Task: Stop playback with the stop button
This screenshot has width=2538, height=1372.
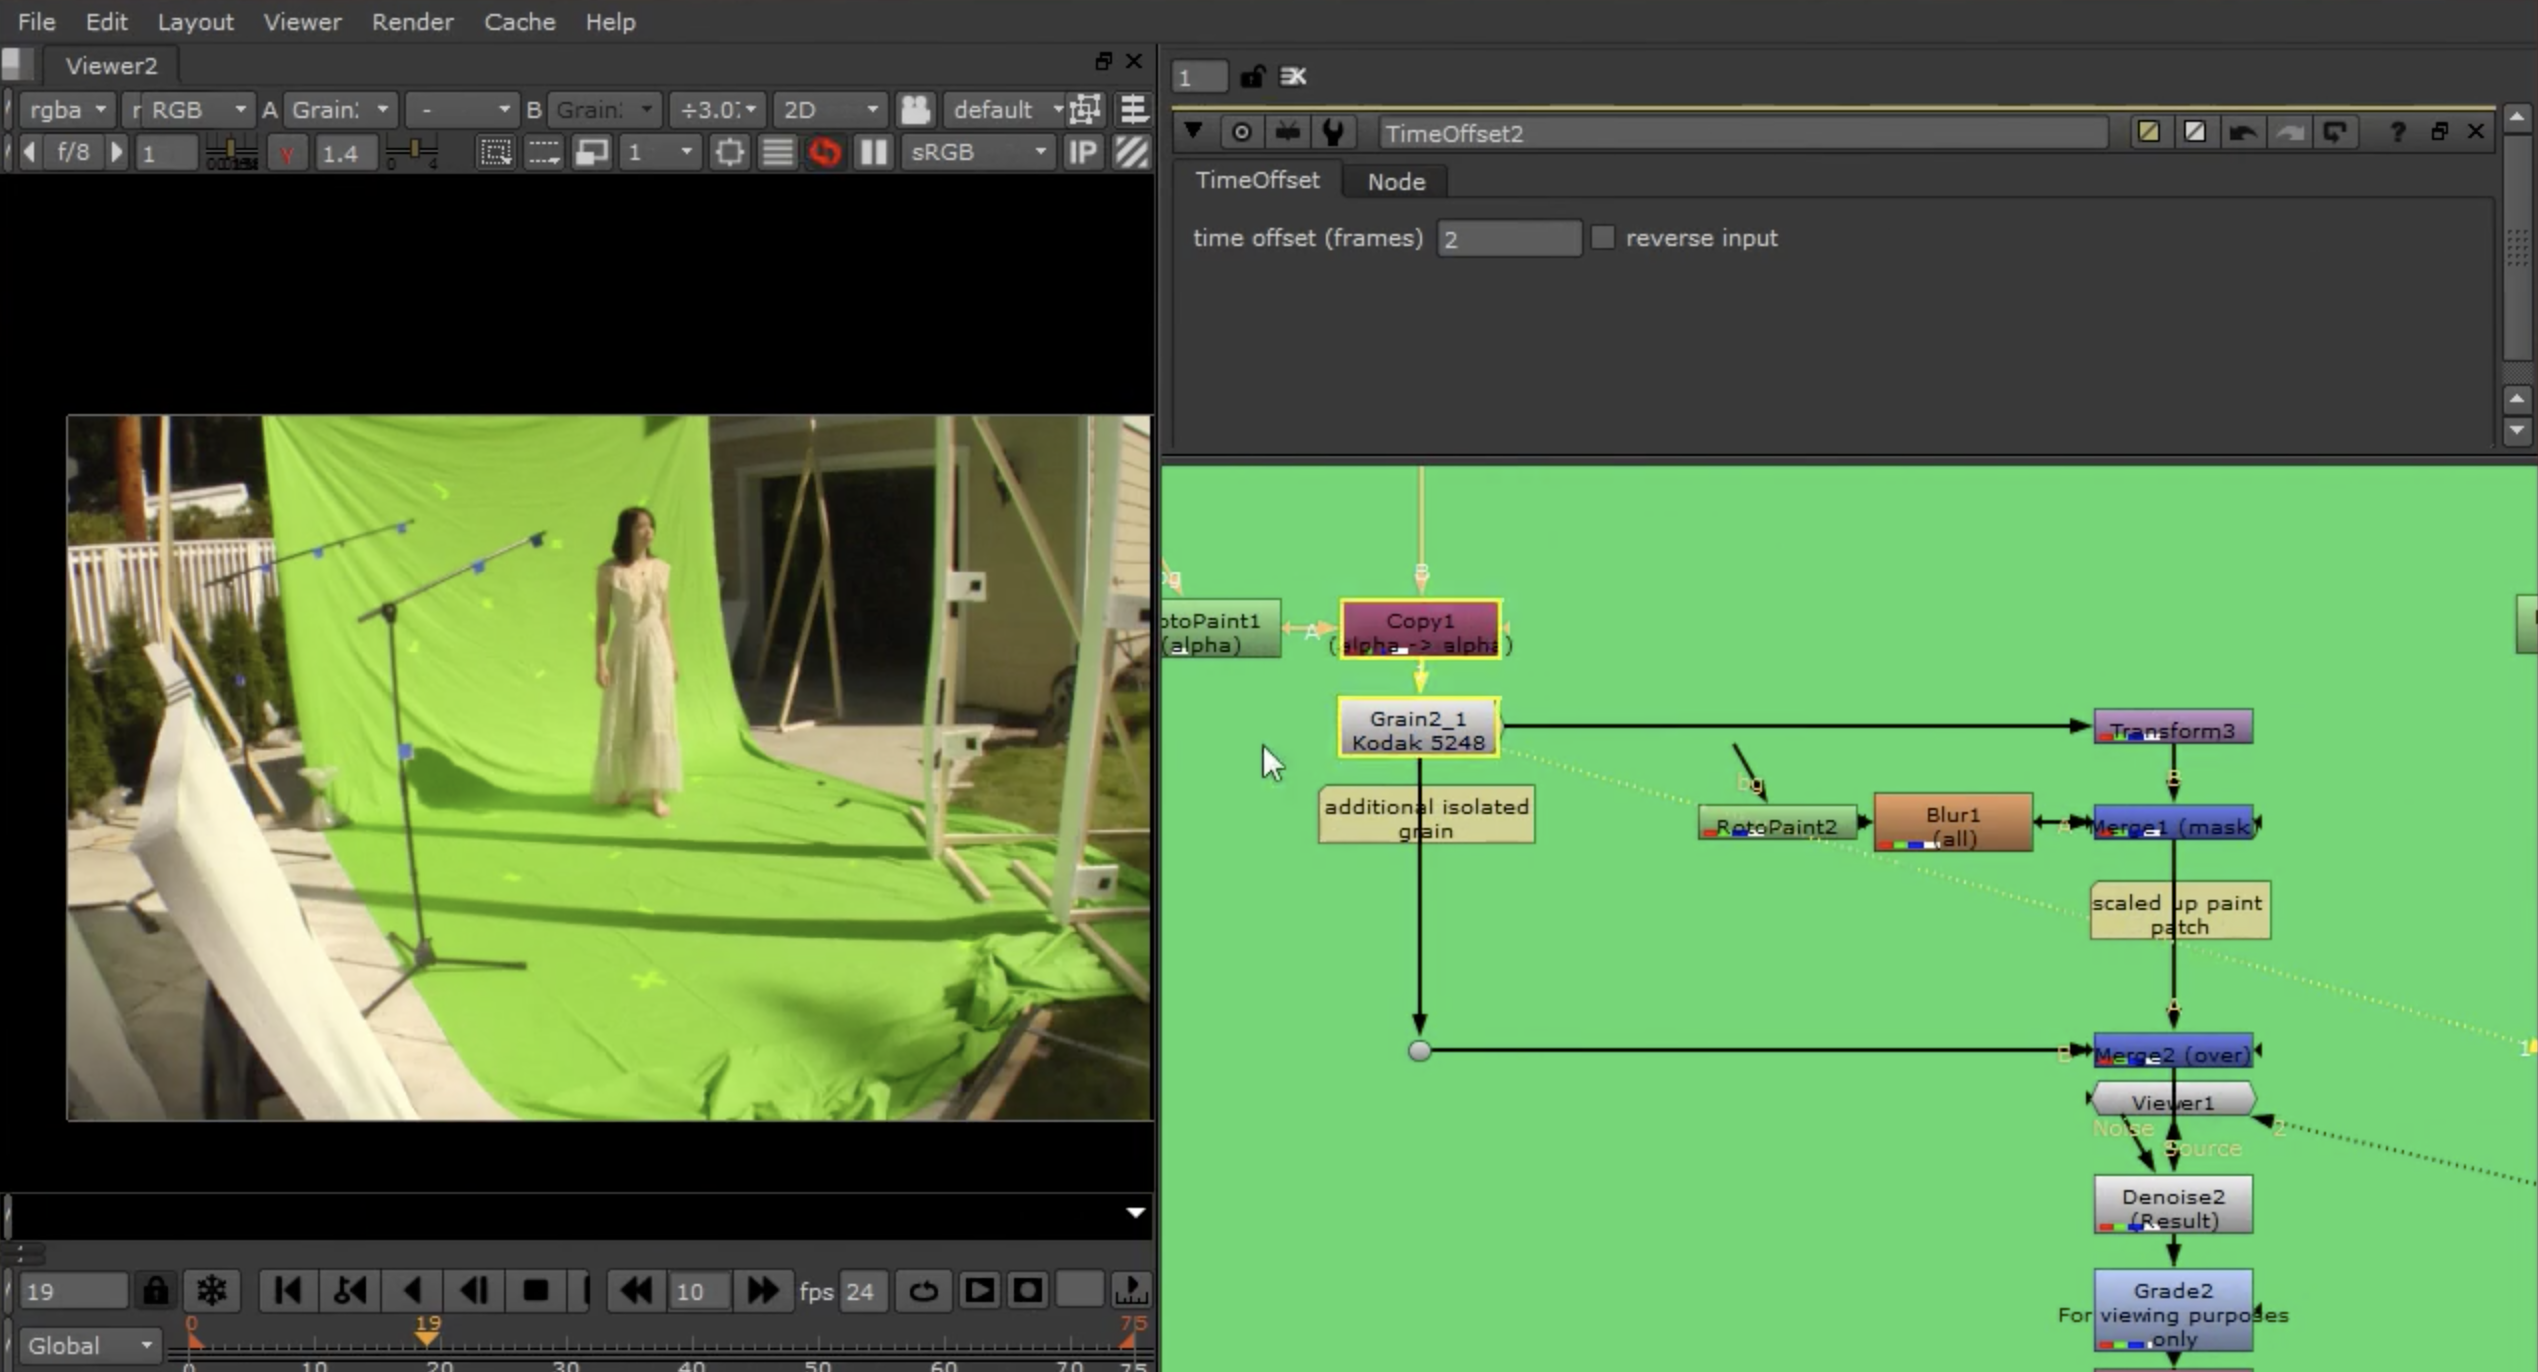Action: 536,1291
